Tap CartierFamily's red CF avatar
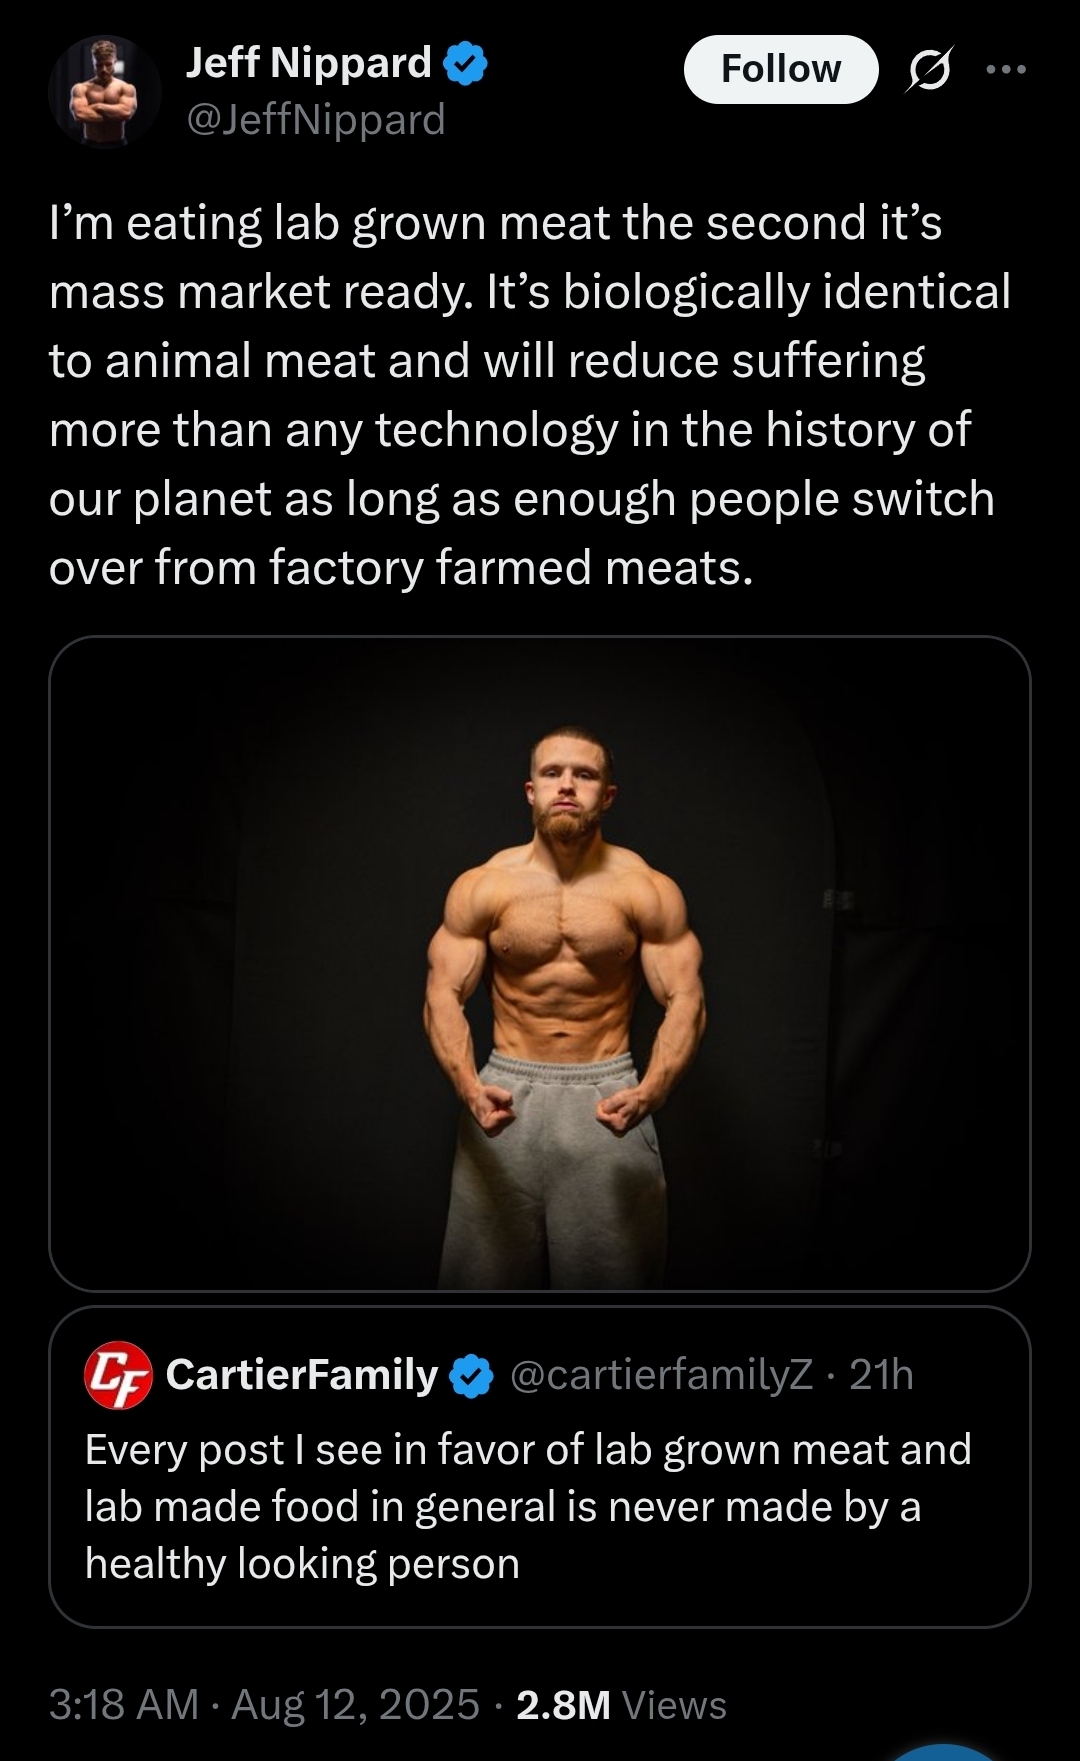 [x=118, y=1375]
